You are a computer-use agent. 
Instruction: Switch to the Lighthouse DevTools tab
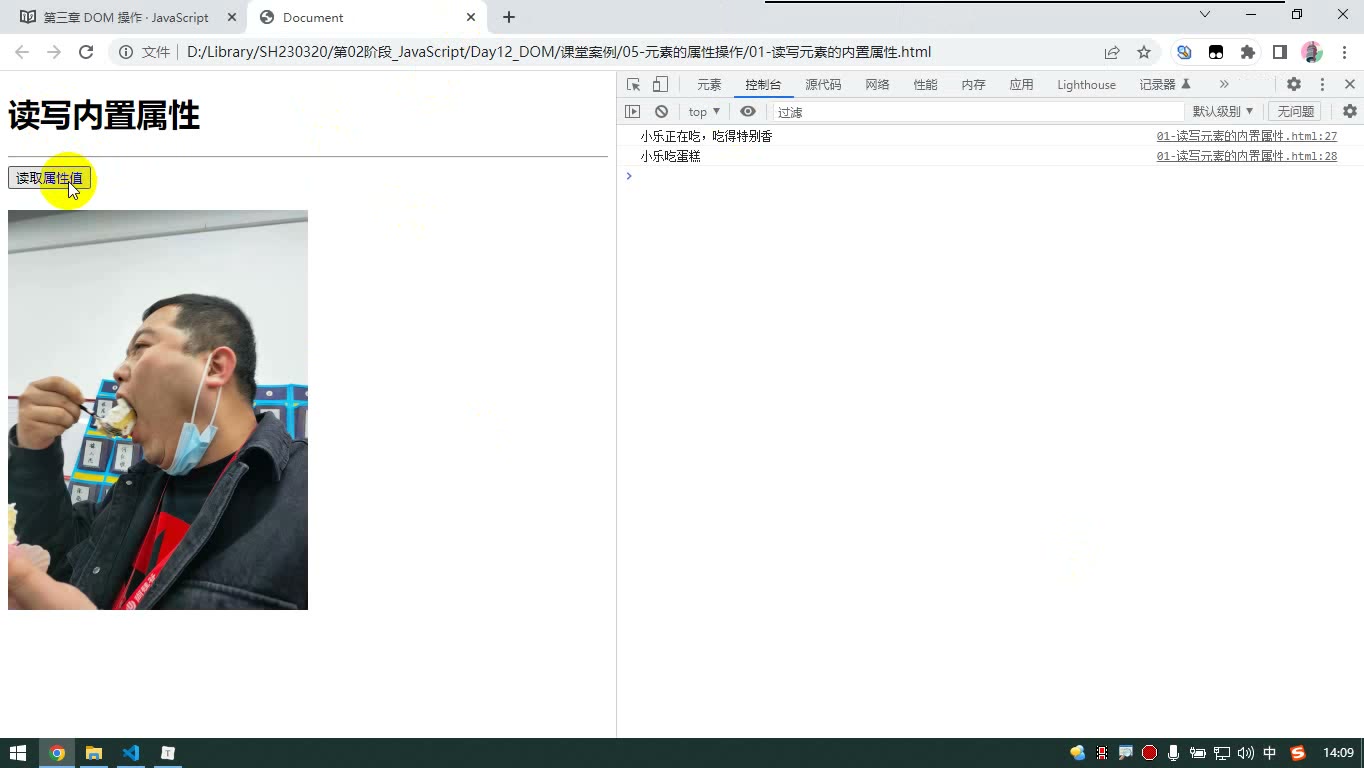point(1086,85)
